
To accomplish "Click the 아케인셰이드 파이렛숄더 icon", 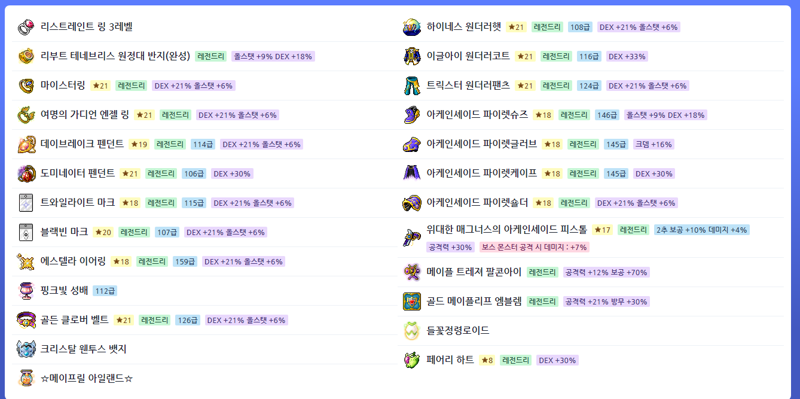I will click(412, 203).
